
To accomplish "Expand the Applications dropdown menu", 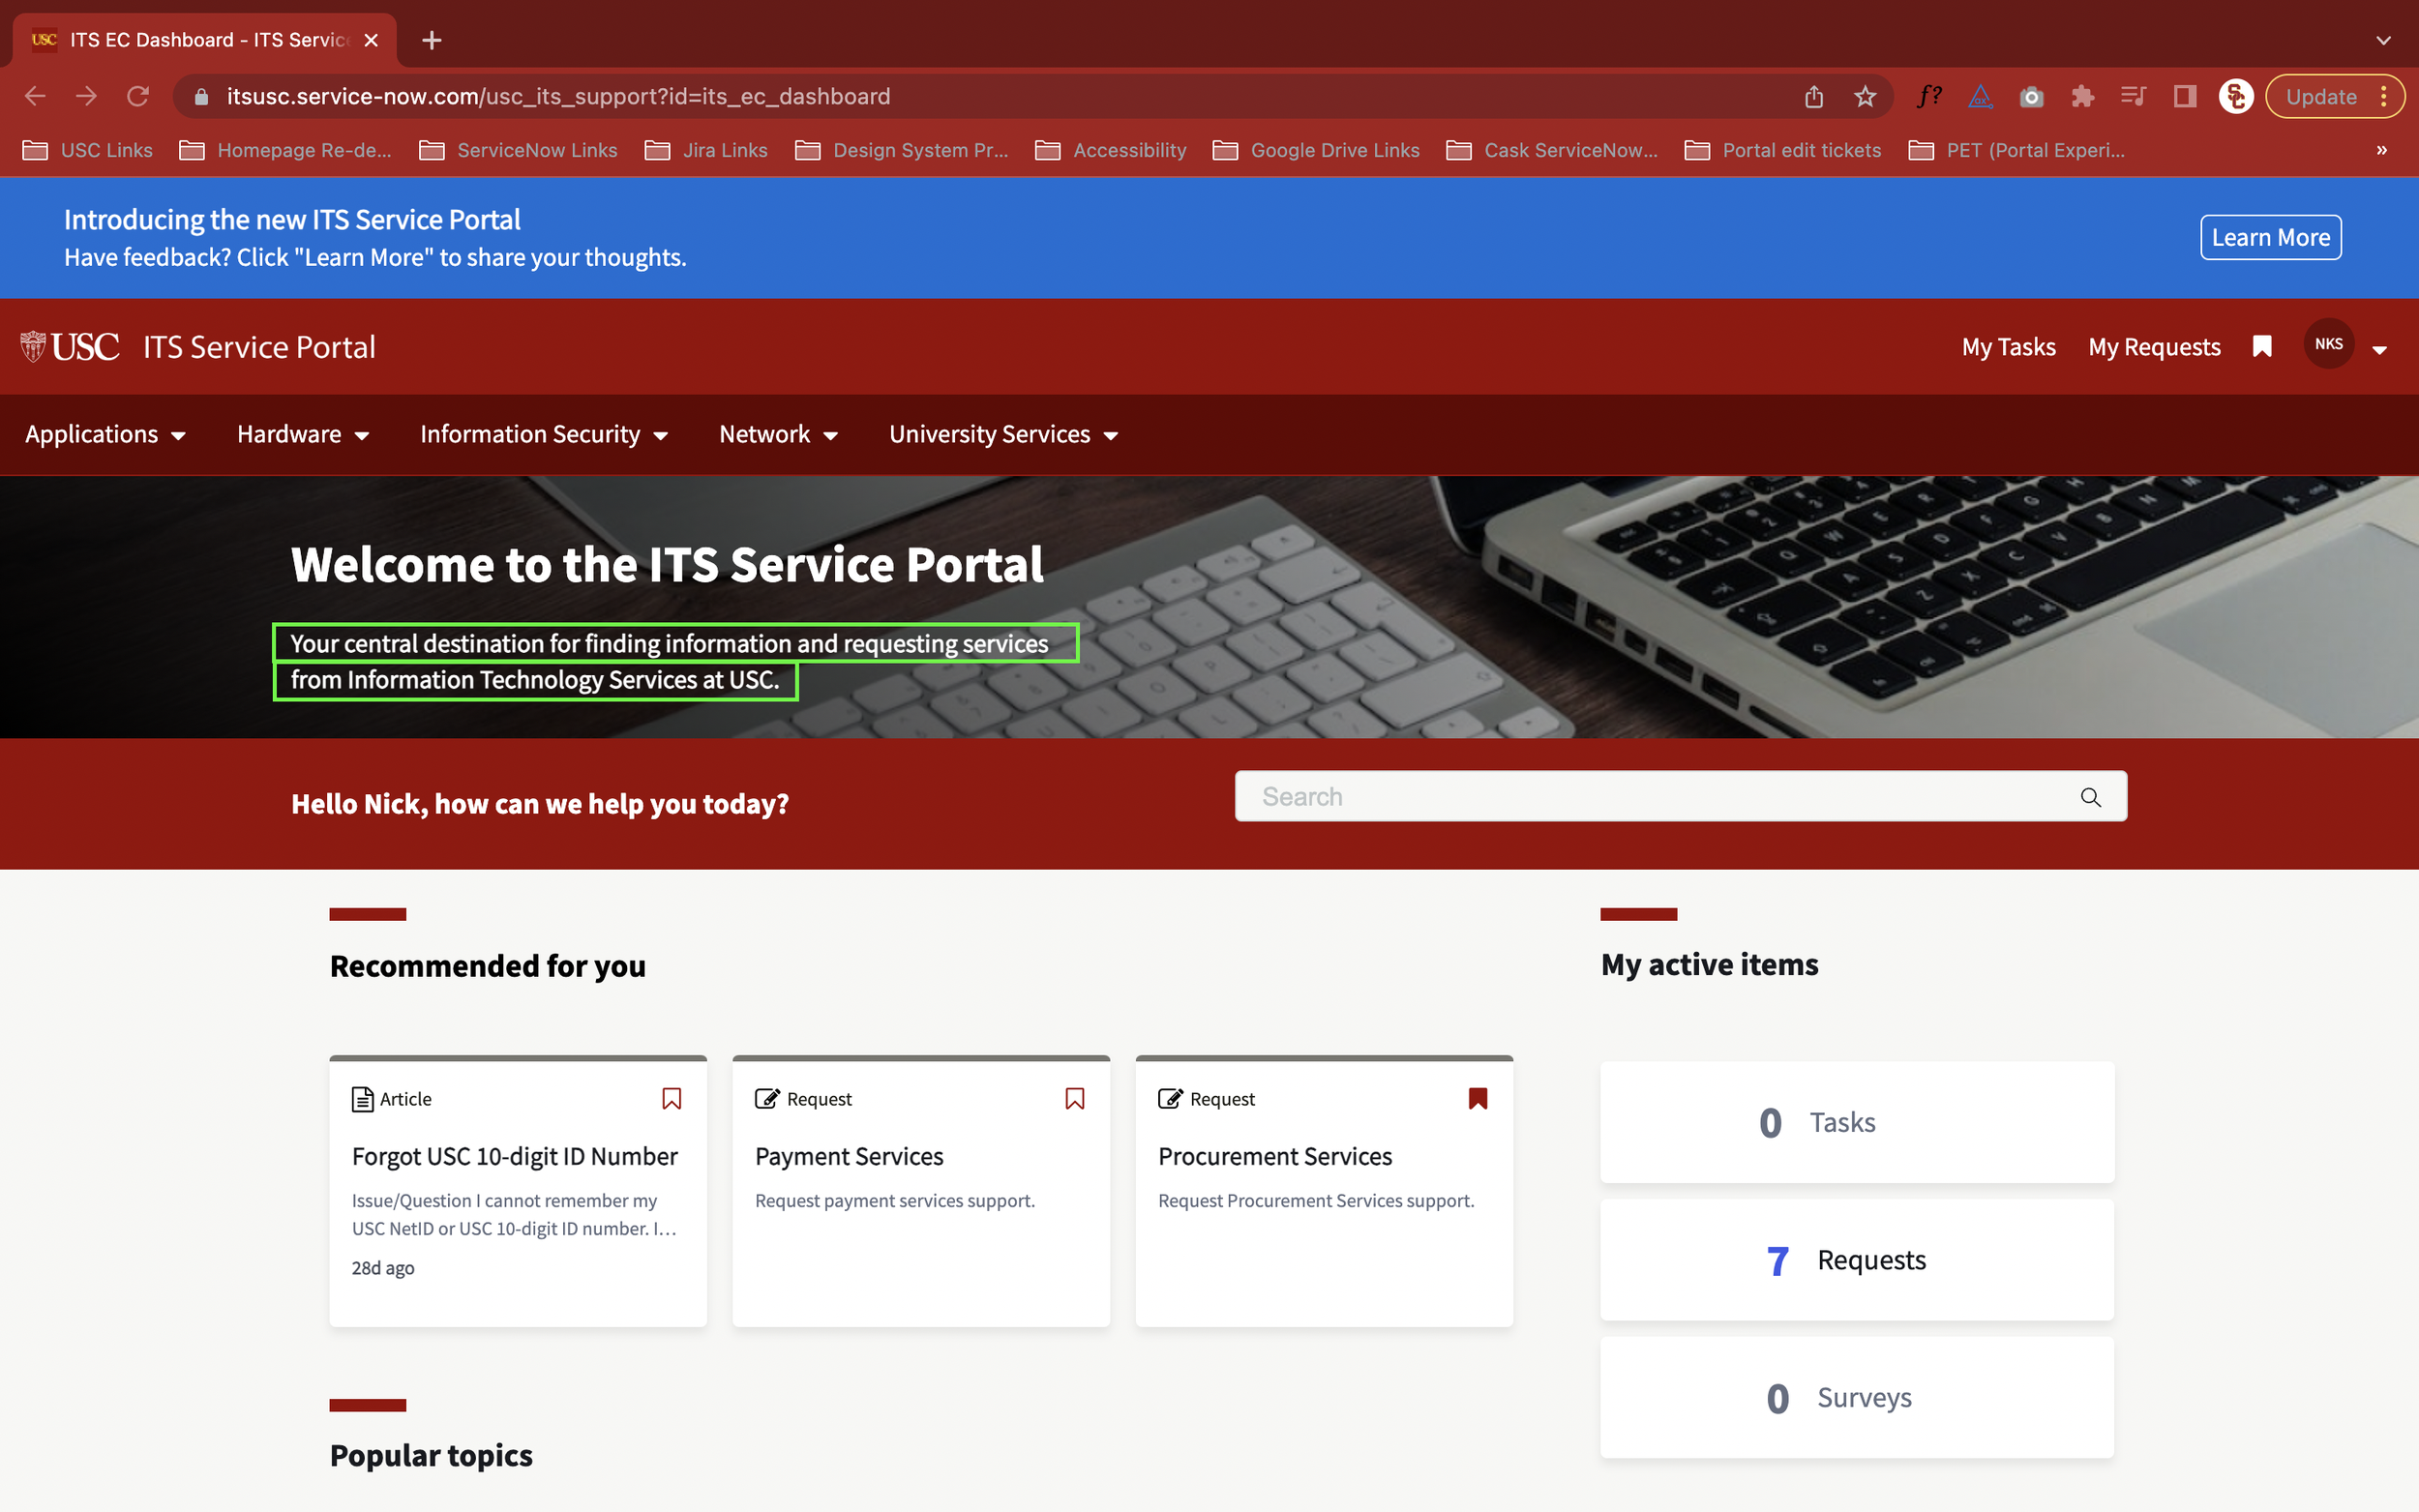I will 105,434.
